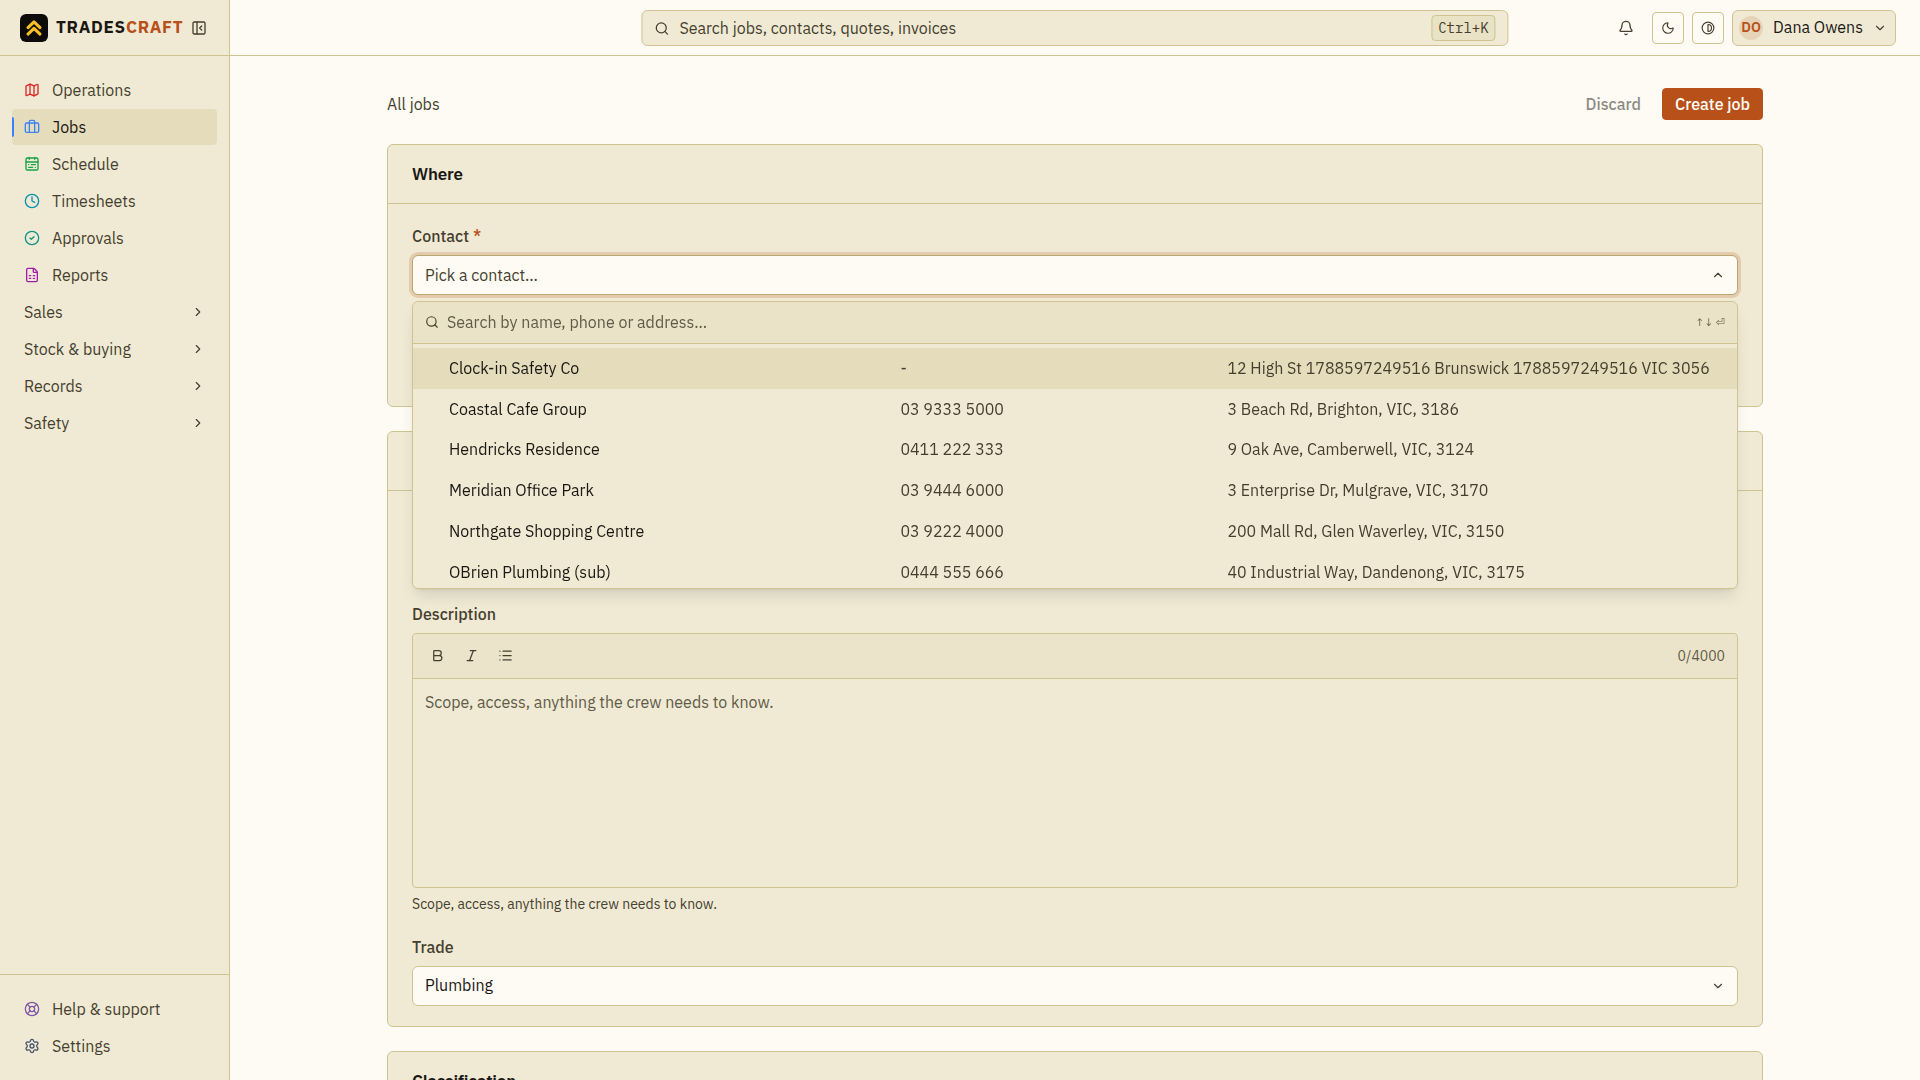
Task: Select Hendricks Residence contact
Action: pyautogui.click(x=1074, y=449)
